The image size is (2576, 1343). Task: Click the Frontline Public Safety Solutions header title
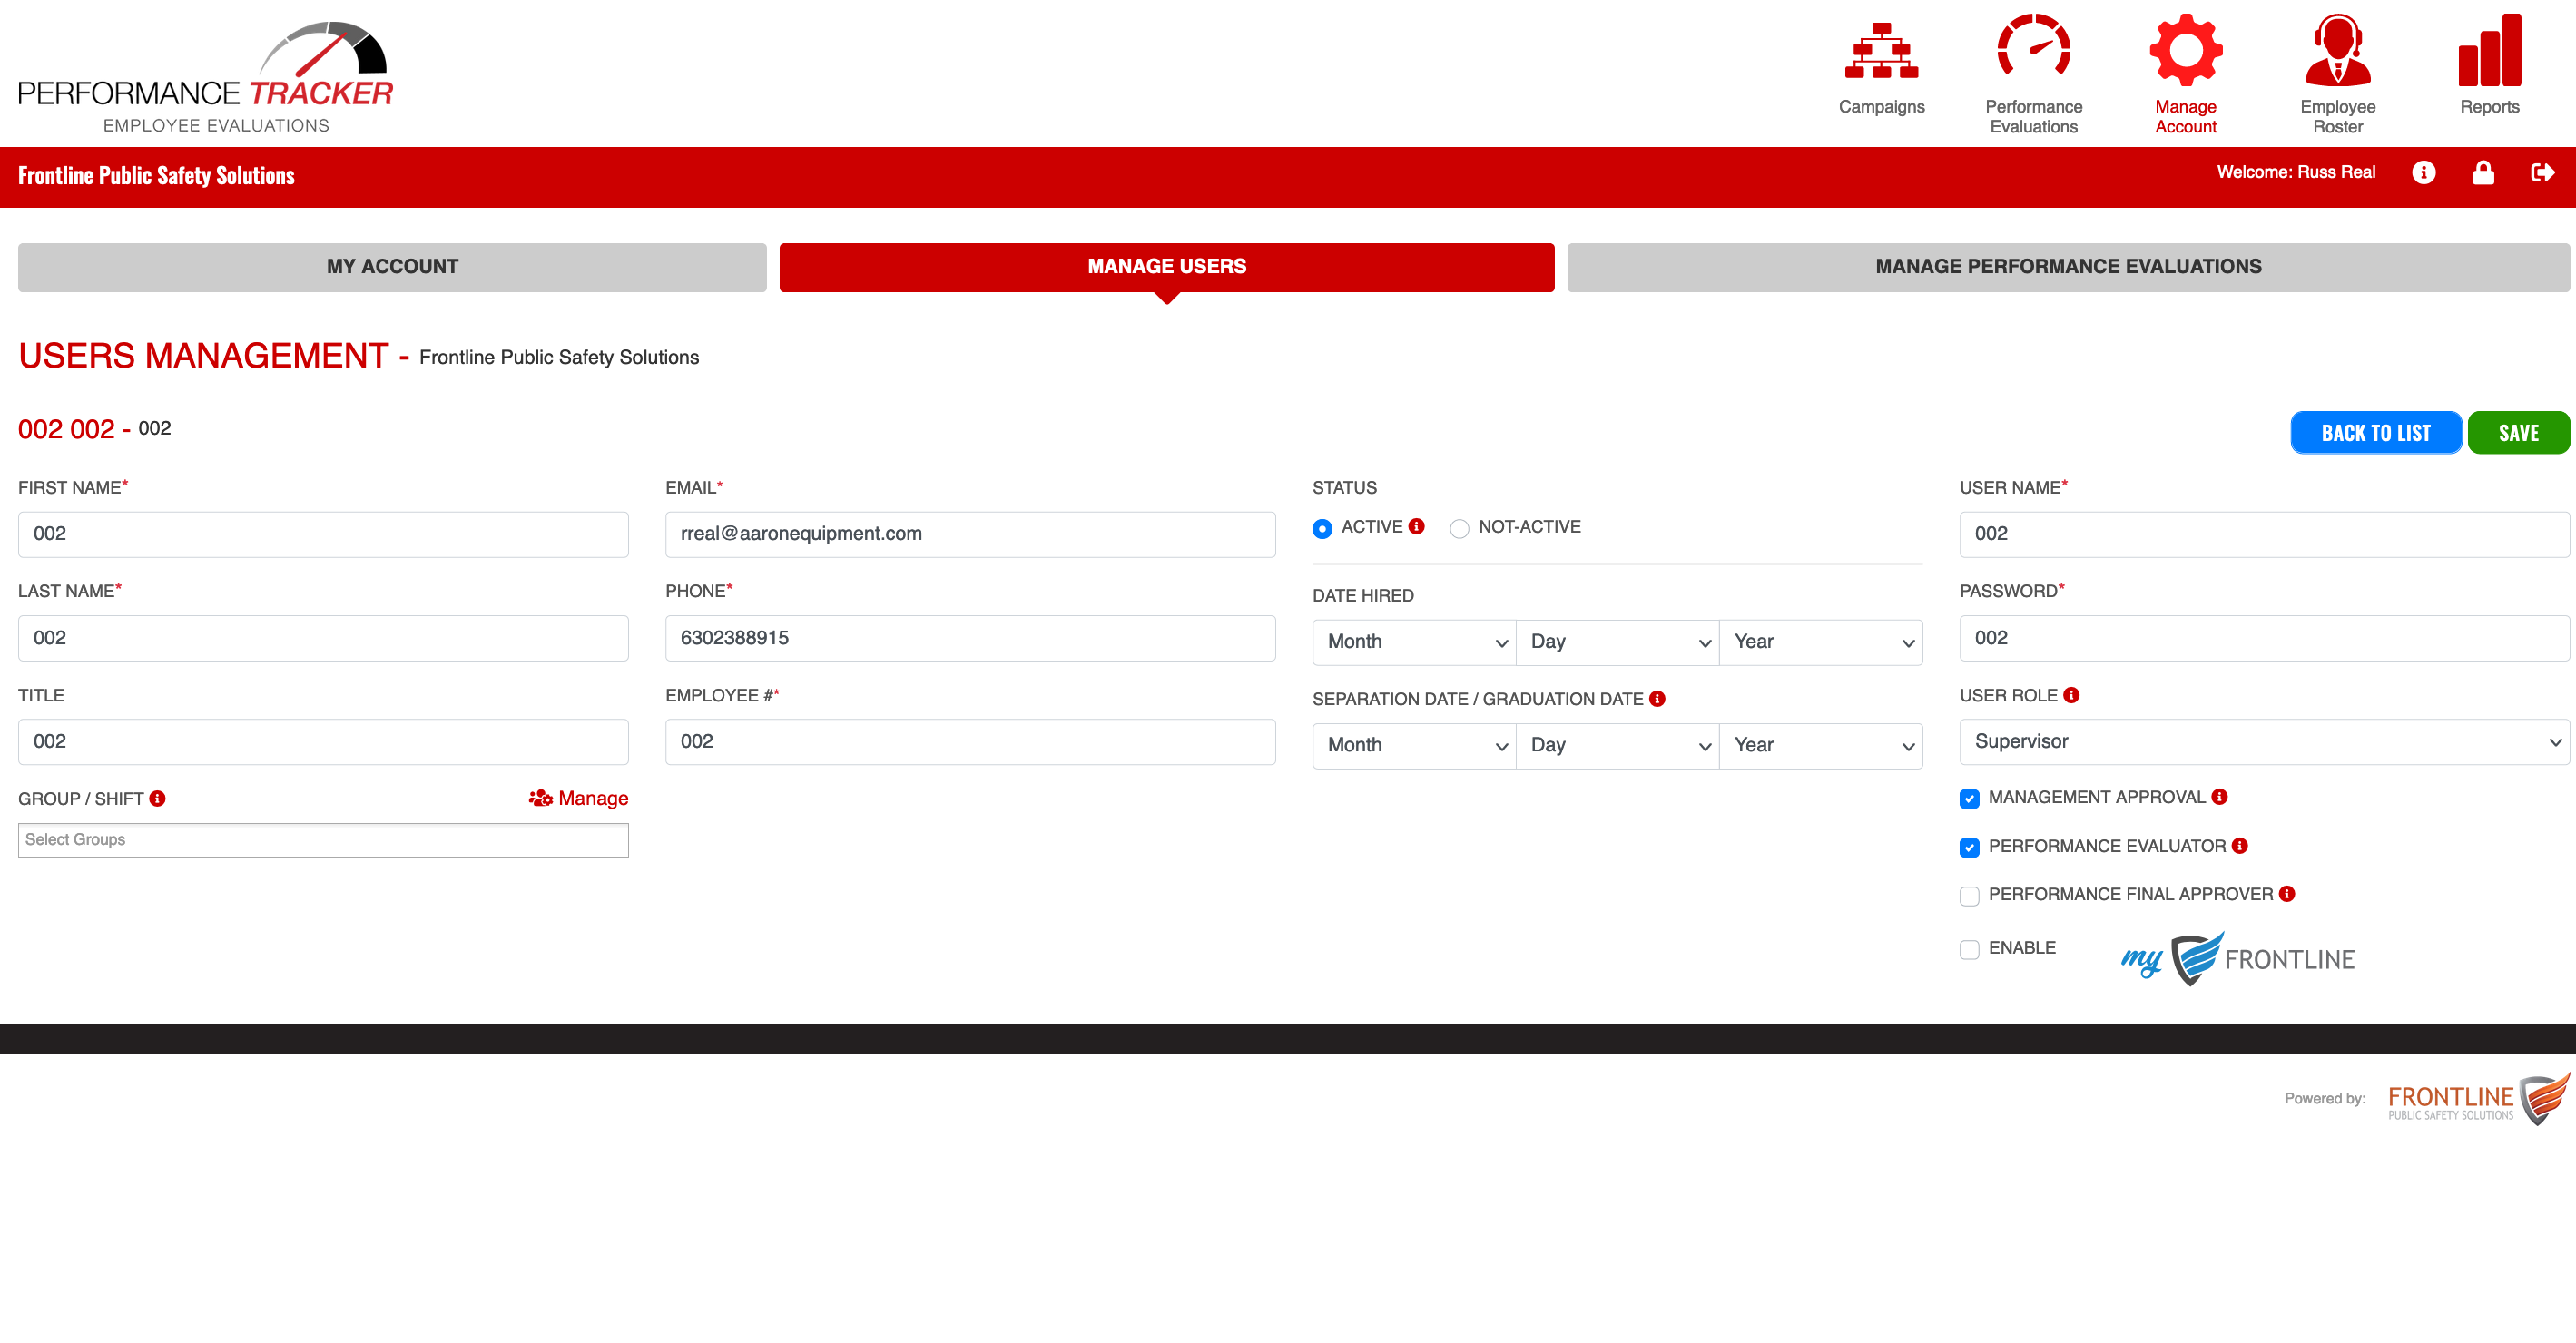pos(156,176)
